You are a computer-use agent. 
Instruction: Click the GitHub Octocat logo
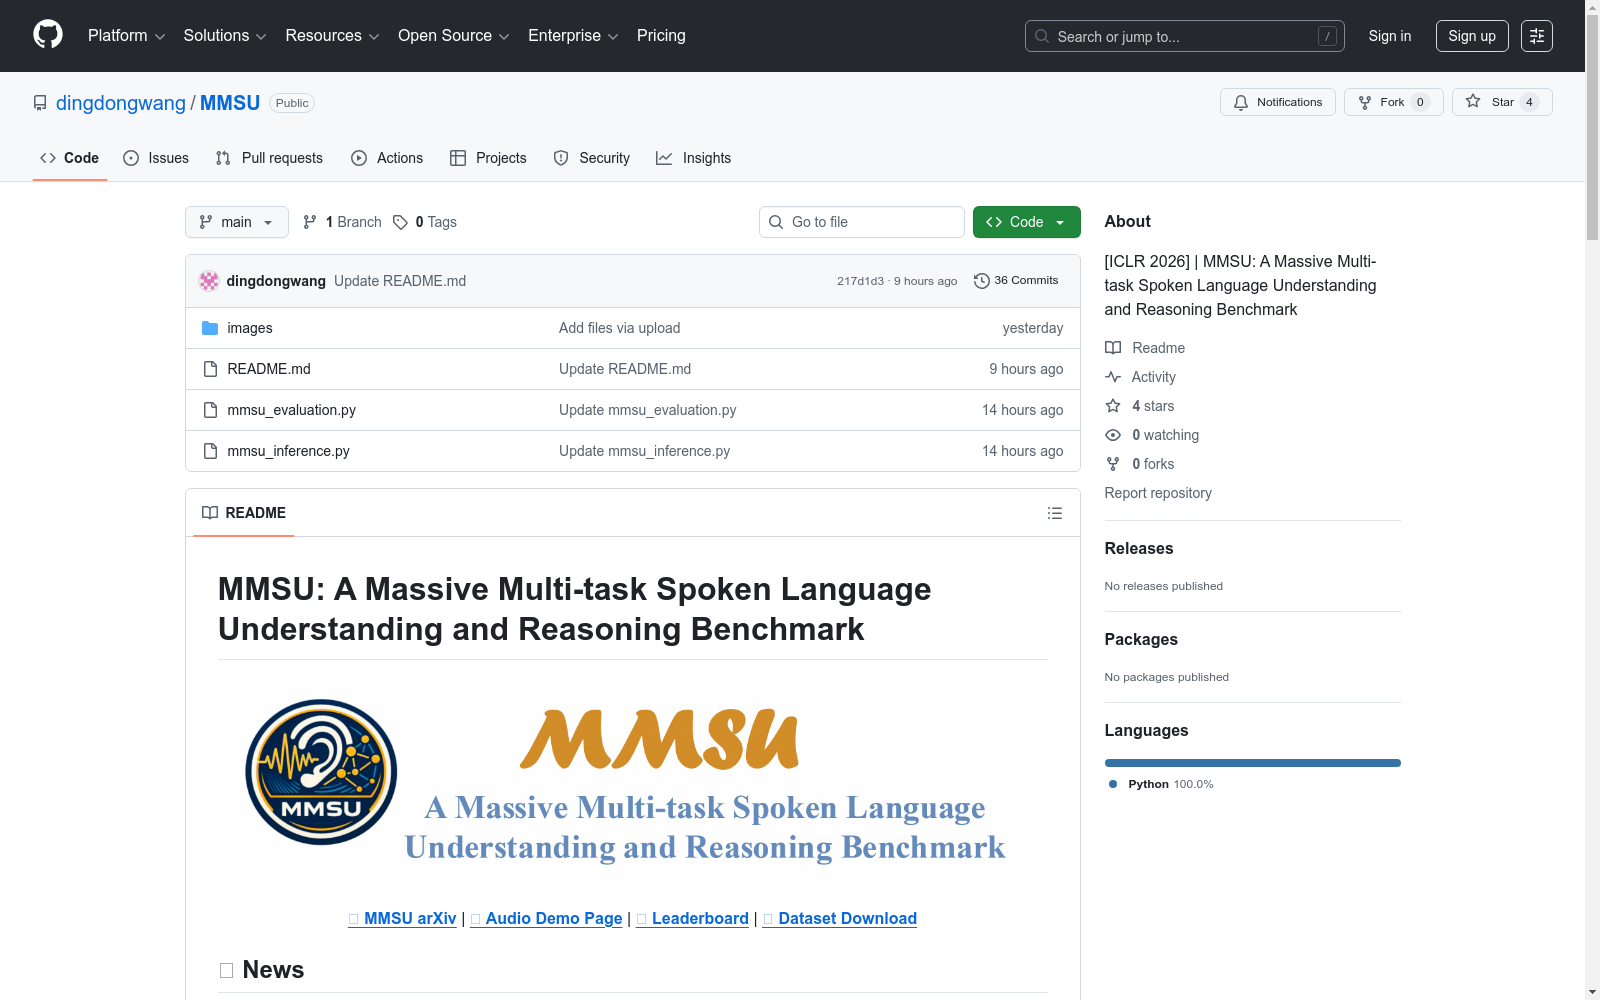coord(48,35)
